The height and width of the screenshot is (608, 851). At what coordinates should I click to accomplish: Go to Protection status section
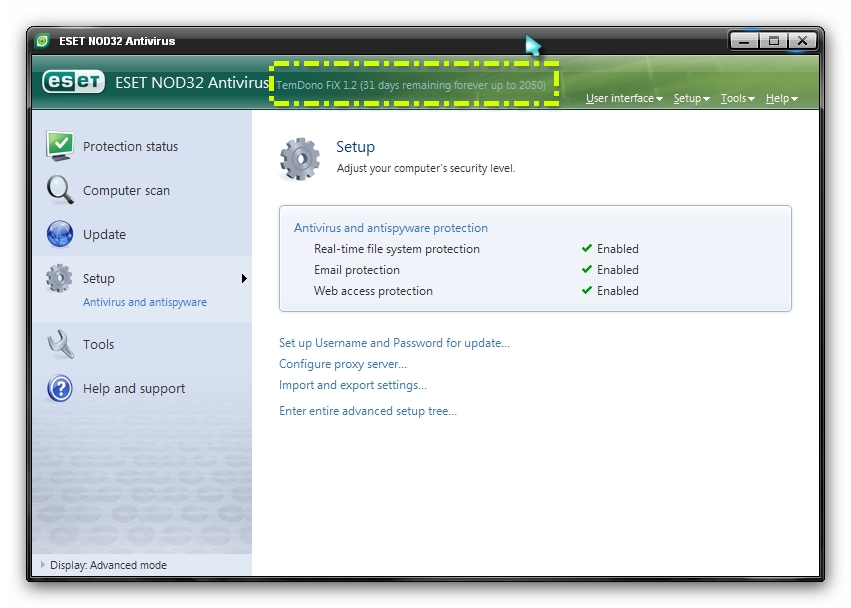tap(130, 147)
